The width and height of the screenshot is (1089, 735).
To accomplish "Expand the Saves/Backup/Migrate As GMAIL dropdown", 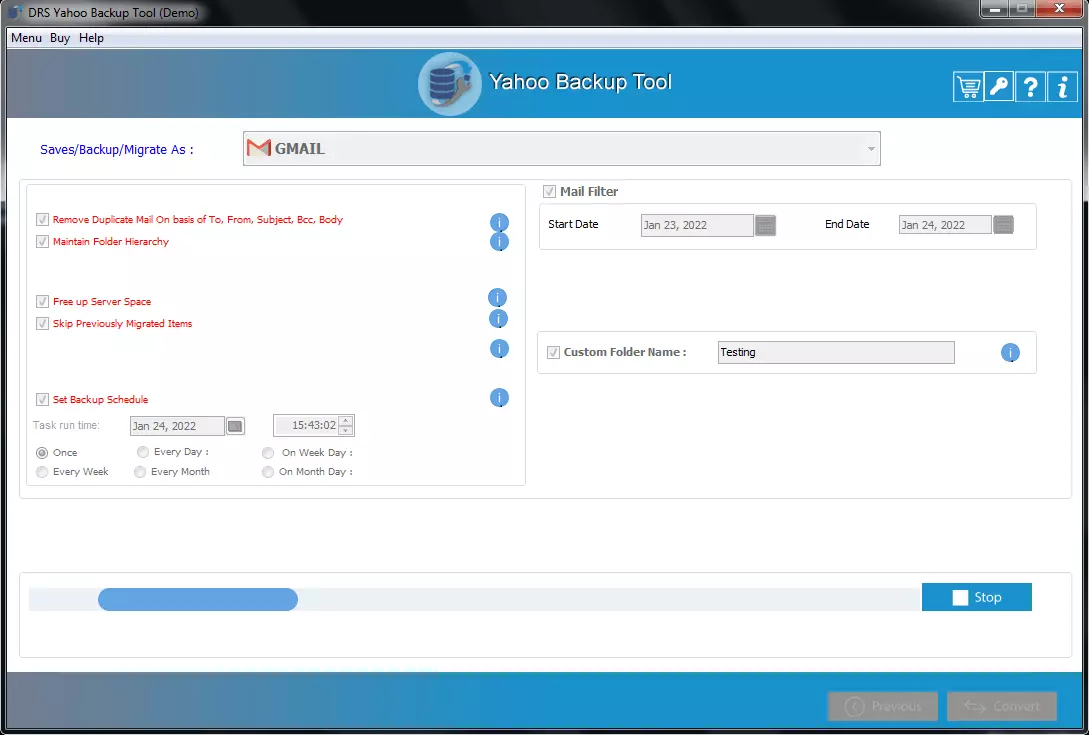I will (562, 149).
